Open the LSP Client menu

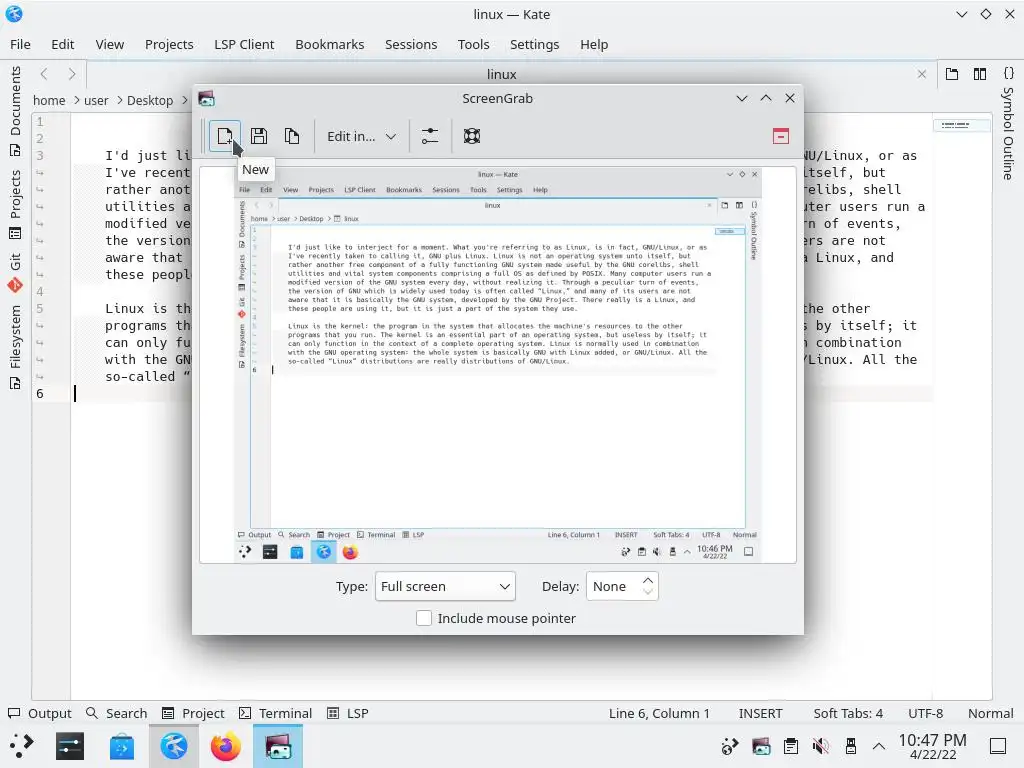(x=244, y=44)
